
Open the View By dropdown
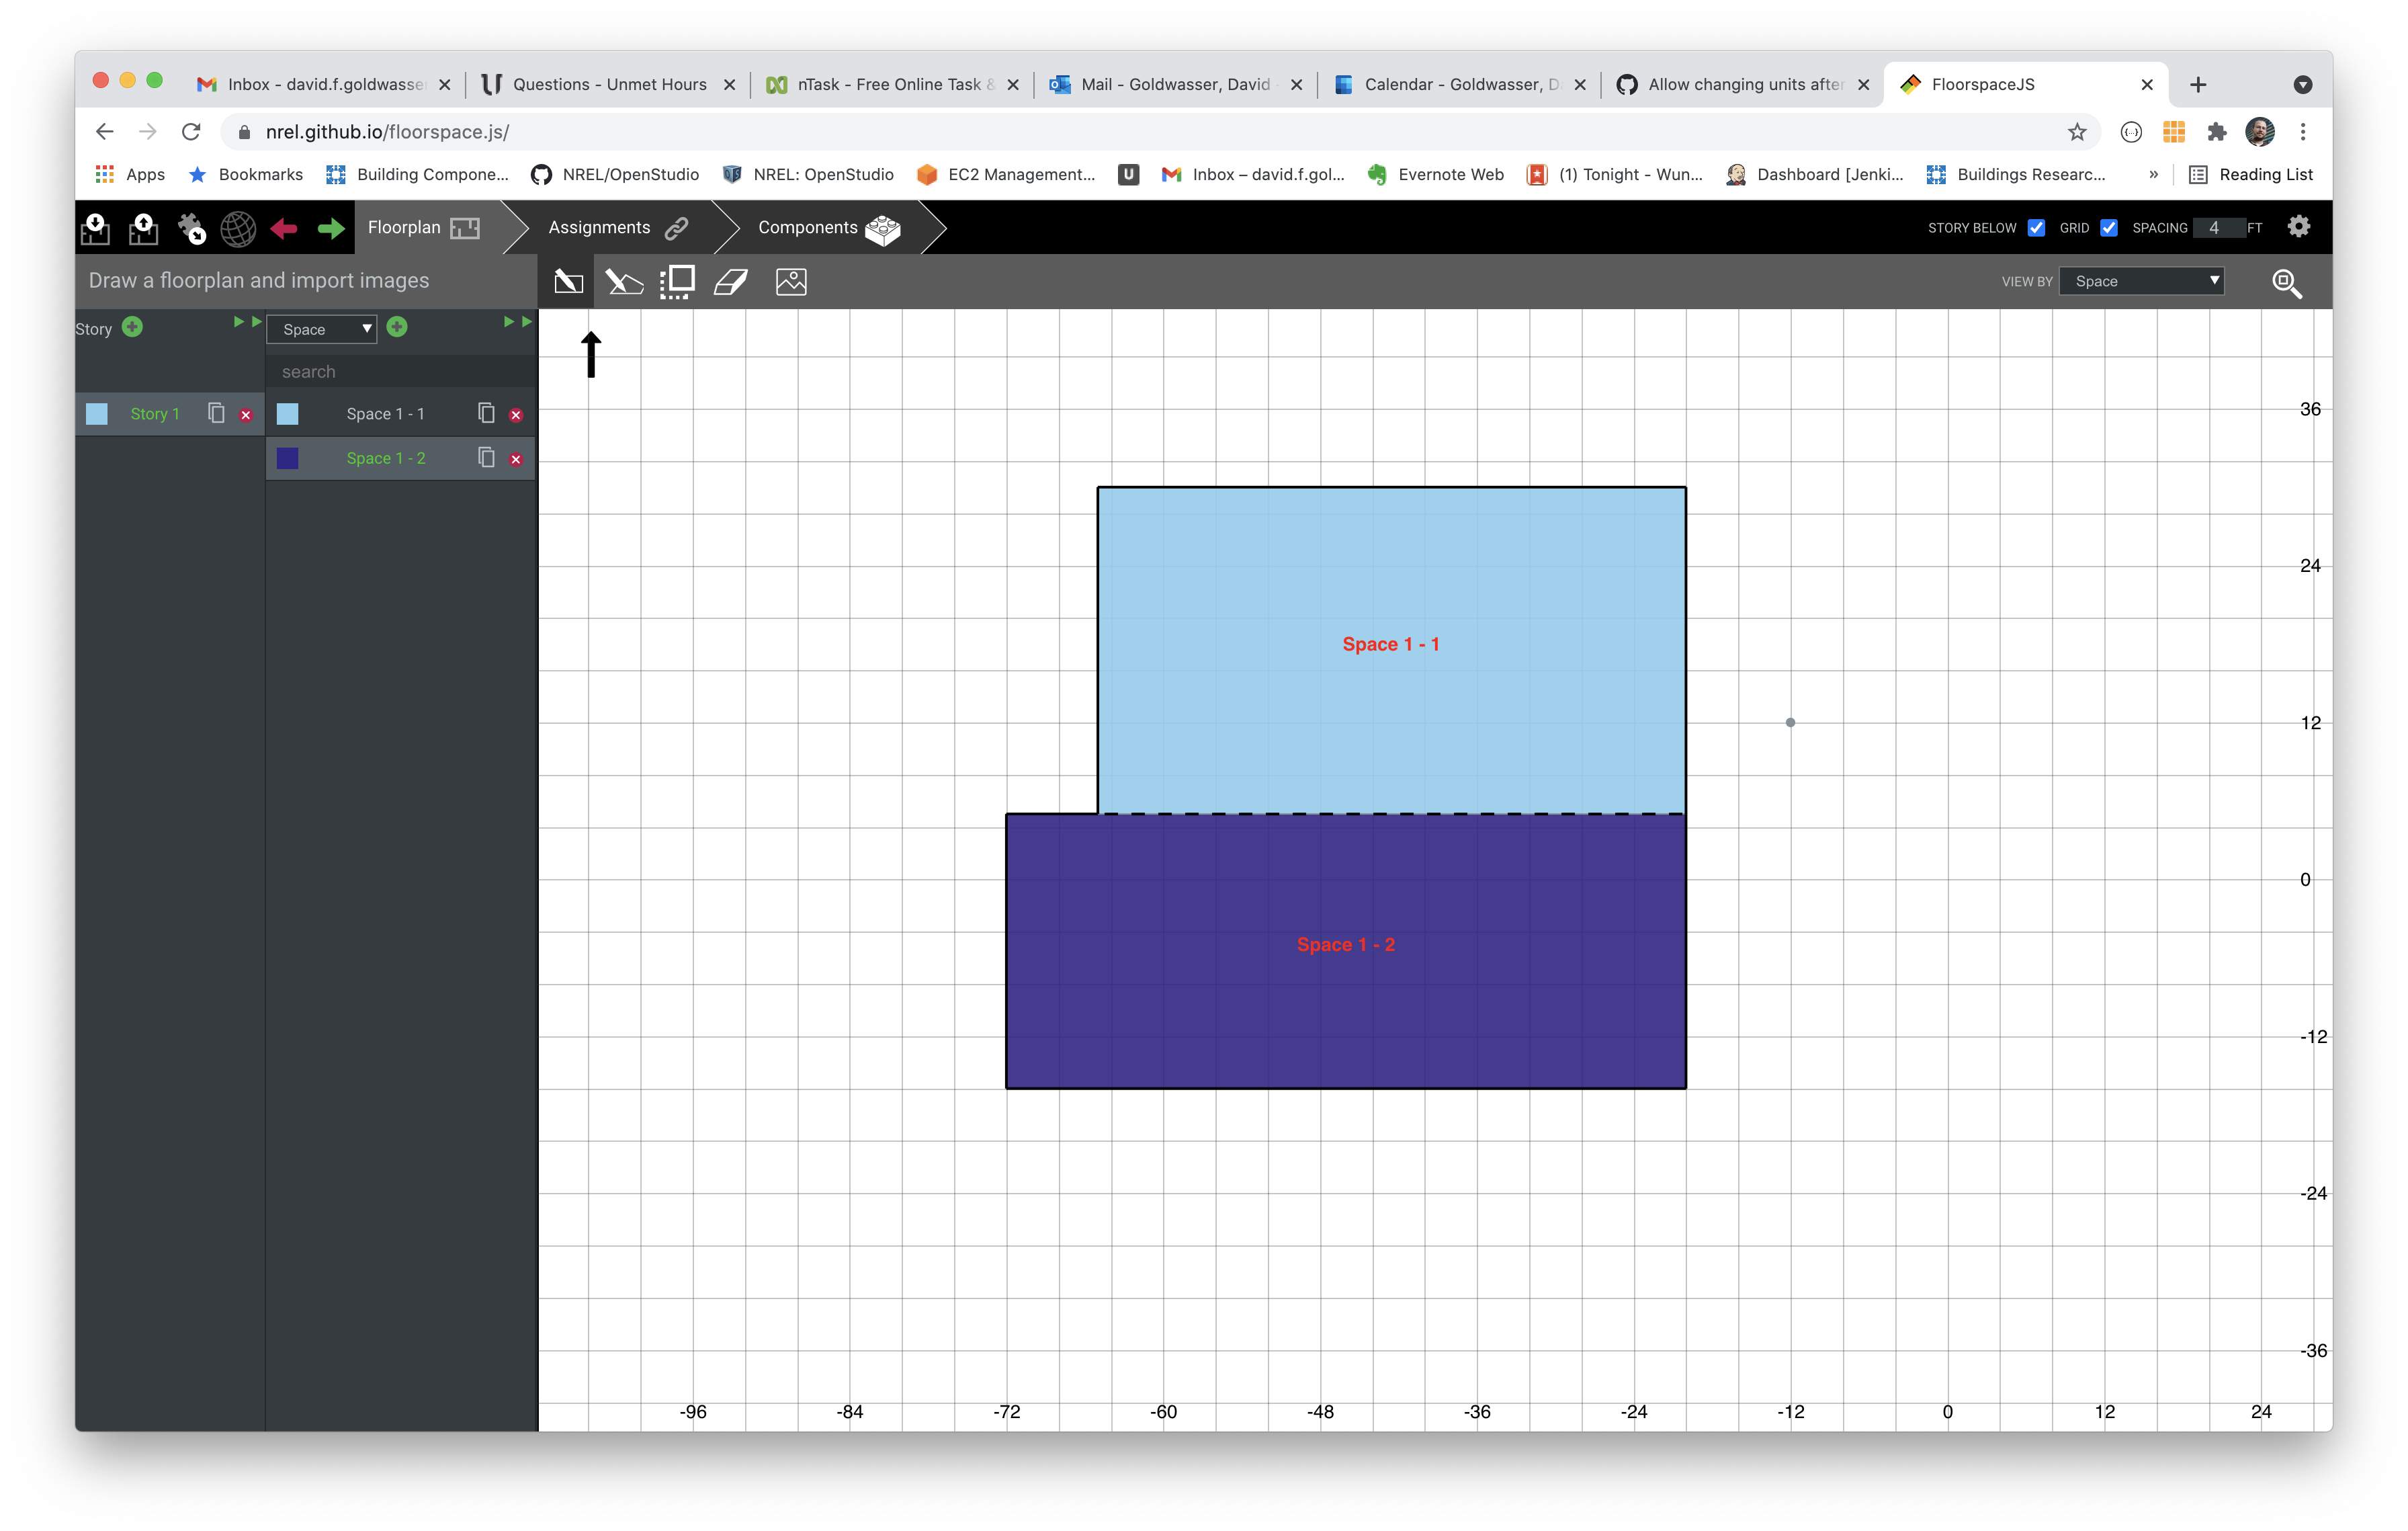pos(2141,282)
